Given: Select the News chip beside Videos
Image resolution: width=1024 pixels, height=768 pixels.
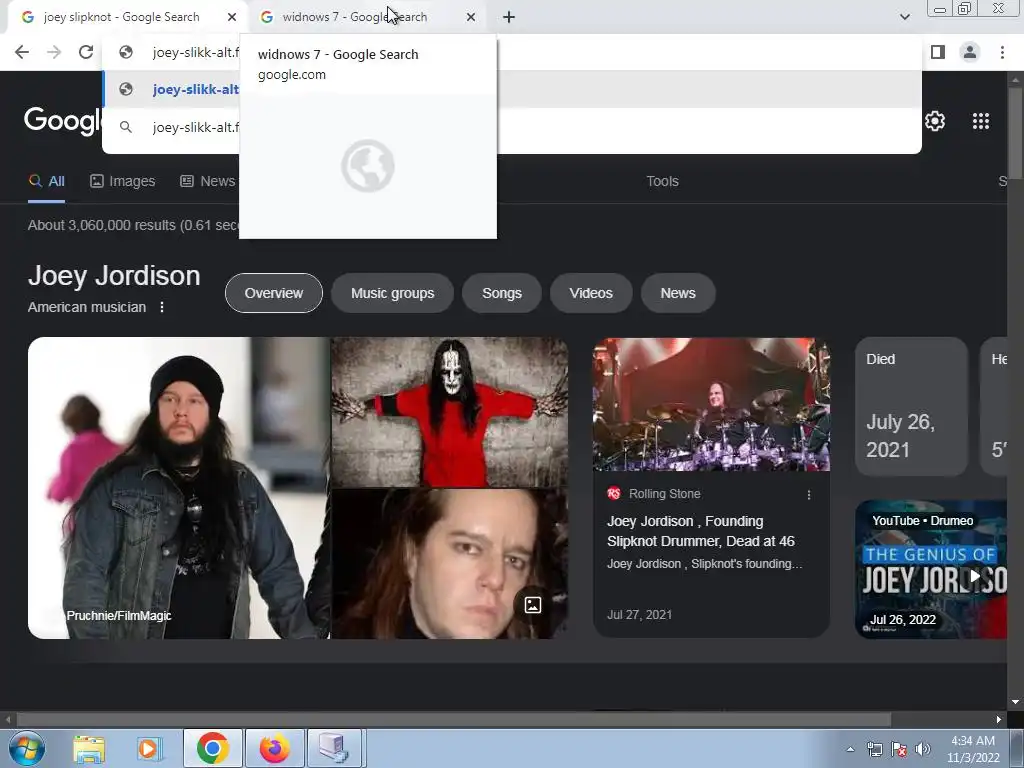Looking at the screenshot, I should 678,293.
